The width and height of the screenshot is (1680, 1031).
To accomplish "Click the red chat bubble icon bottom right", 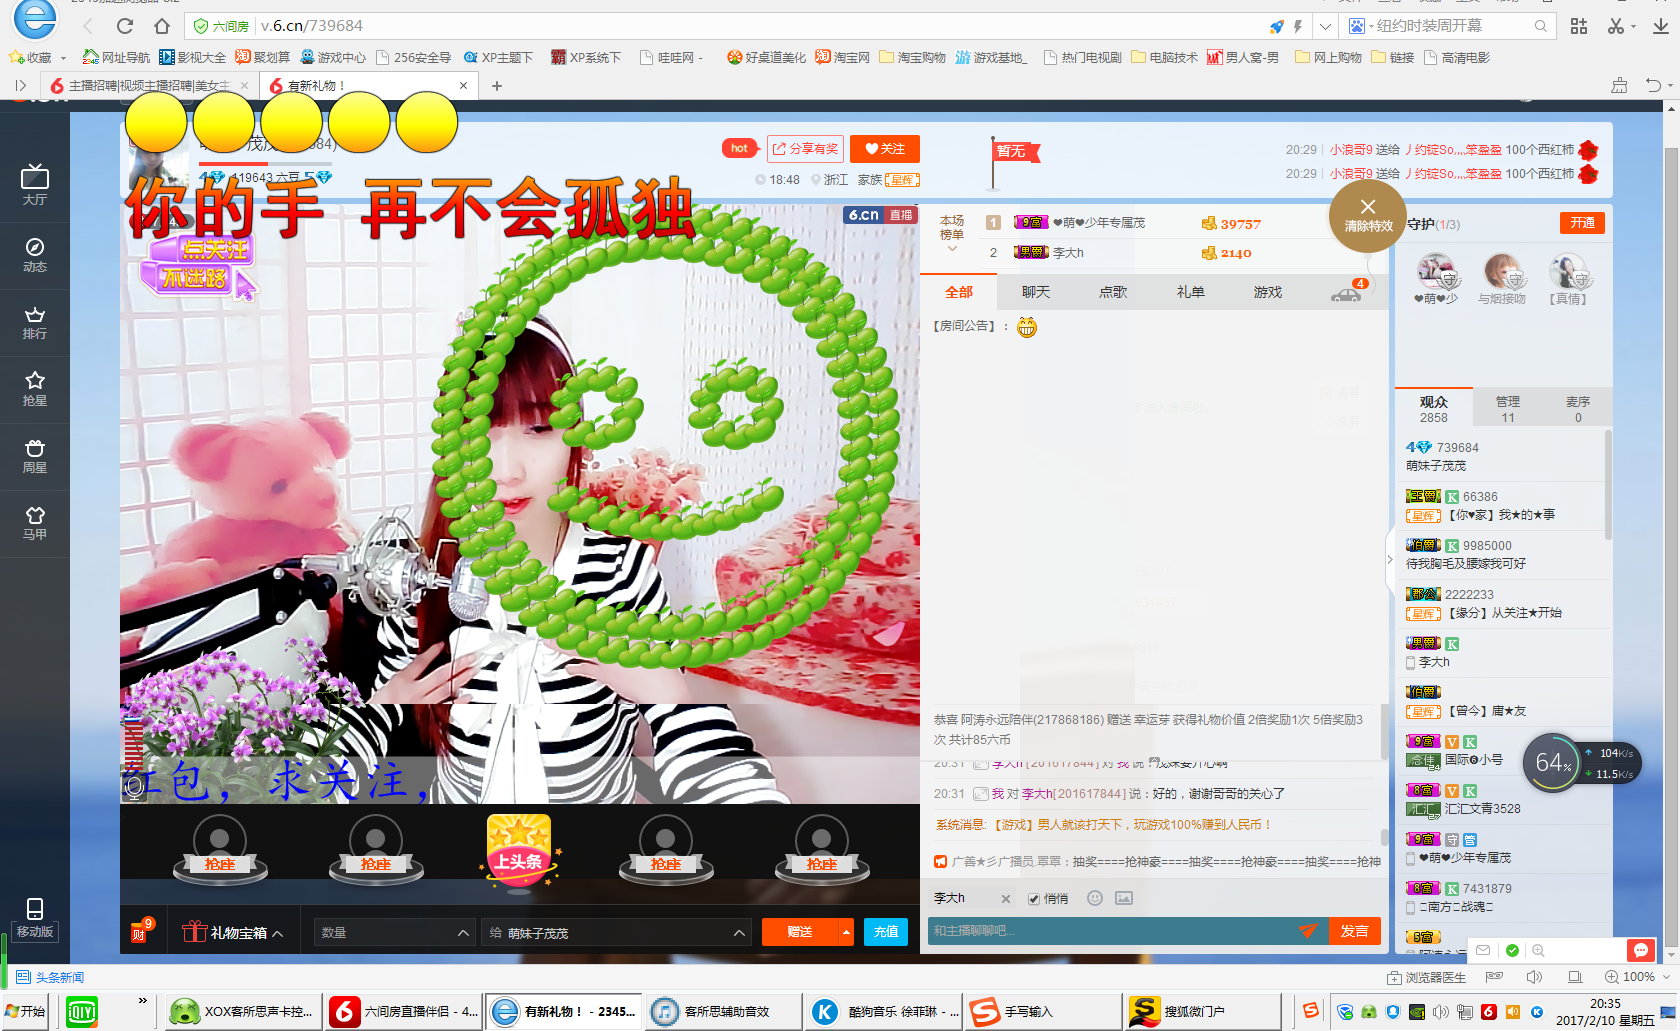I will coord(1640,950).
